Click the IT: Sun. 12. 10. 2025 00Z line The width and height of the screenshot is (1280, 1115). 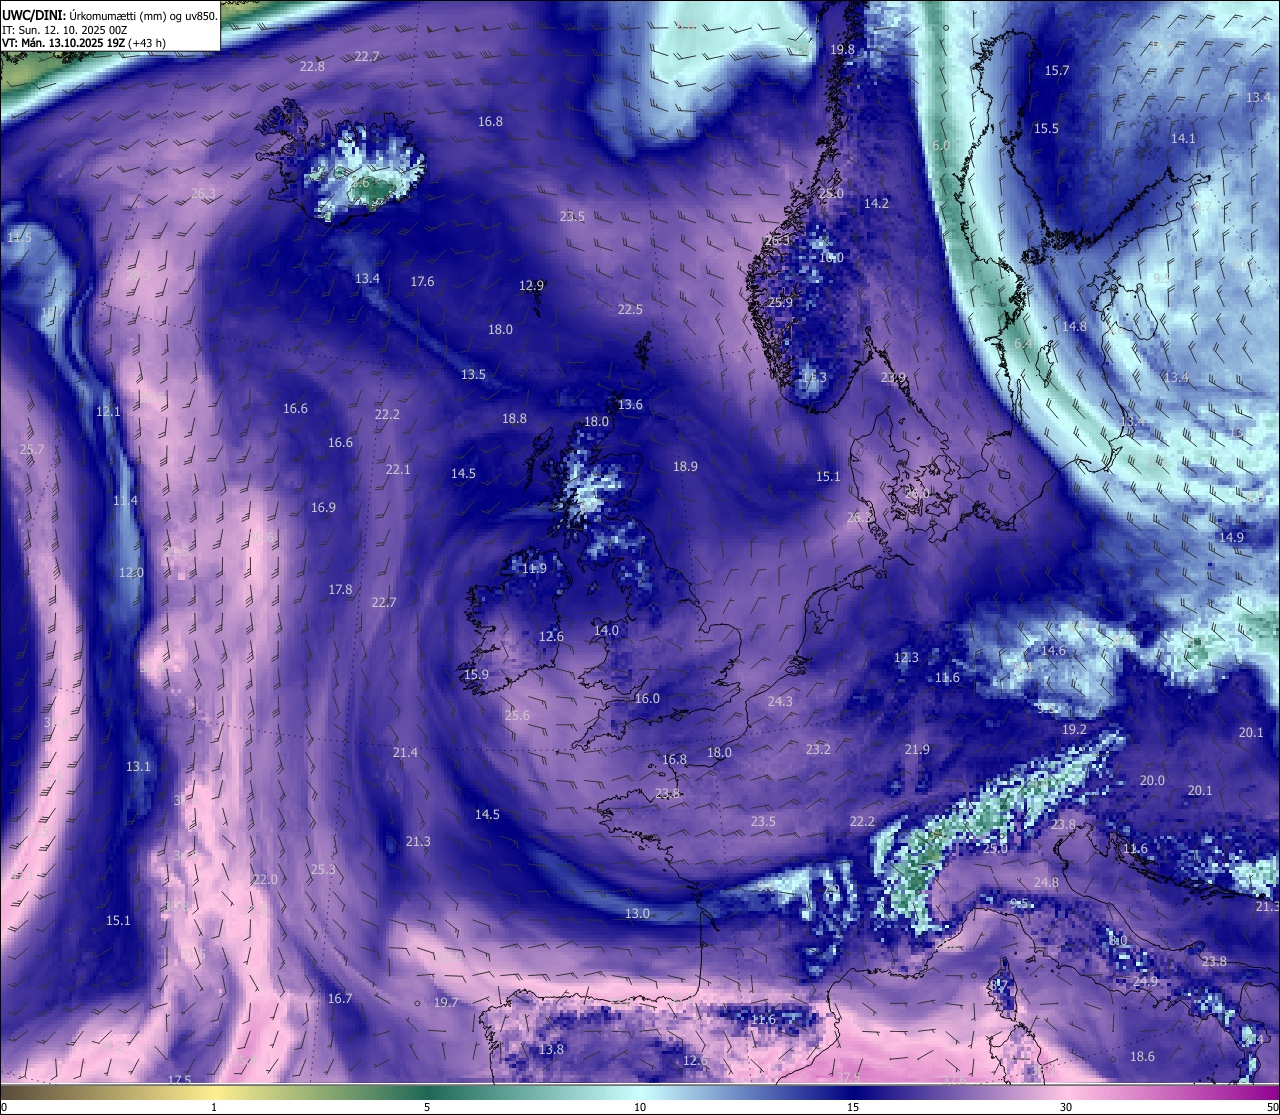pyautogui.click(x=64, y=30)
